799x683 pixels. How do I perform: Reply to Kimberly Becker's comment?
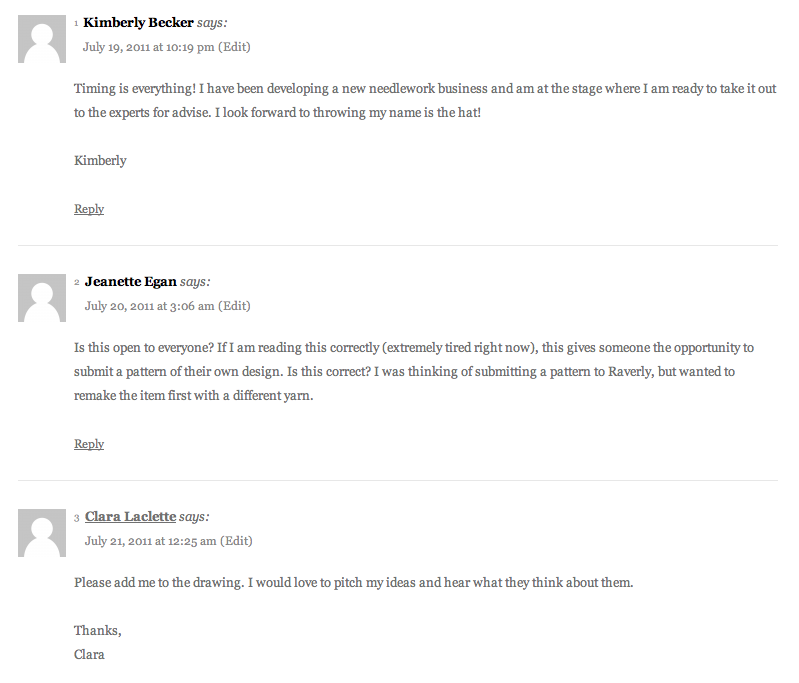click(89, 209)
